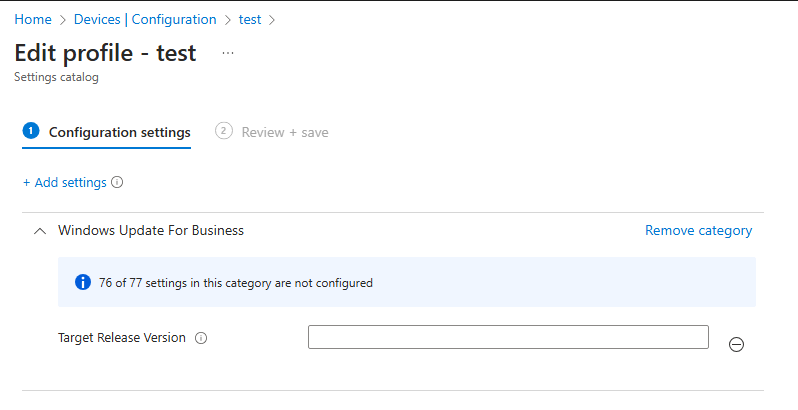
Task: Click the "76 of 77 settings" banner text
Action: 236,283
